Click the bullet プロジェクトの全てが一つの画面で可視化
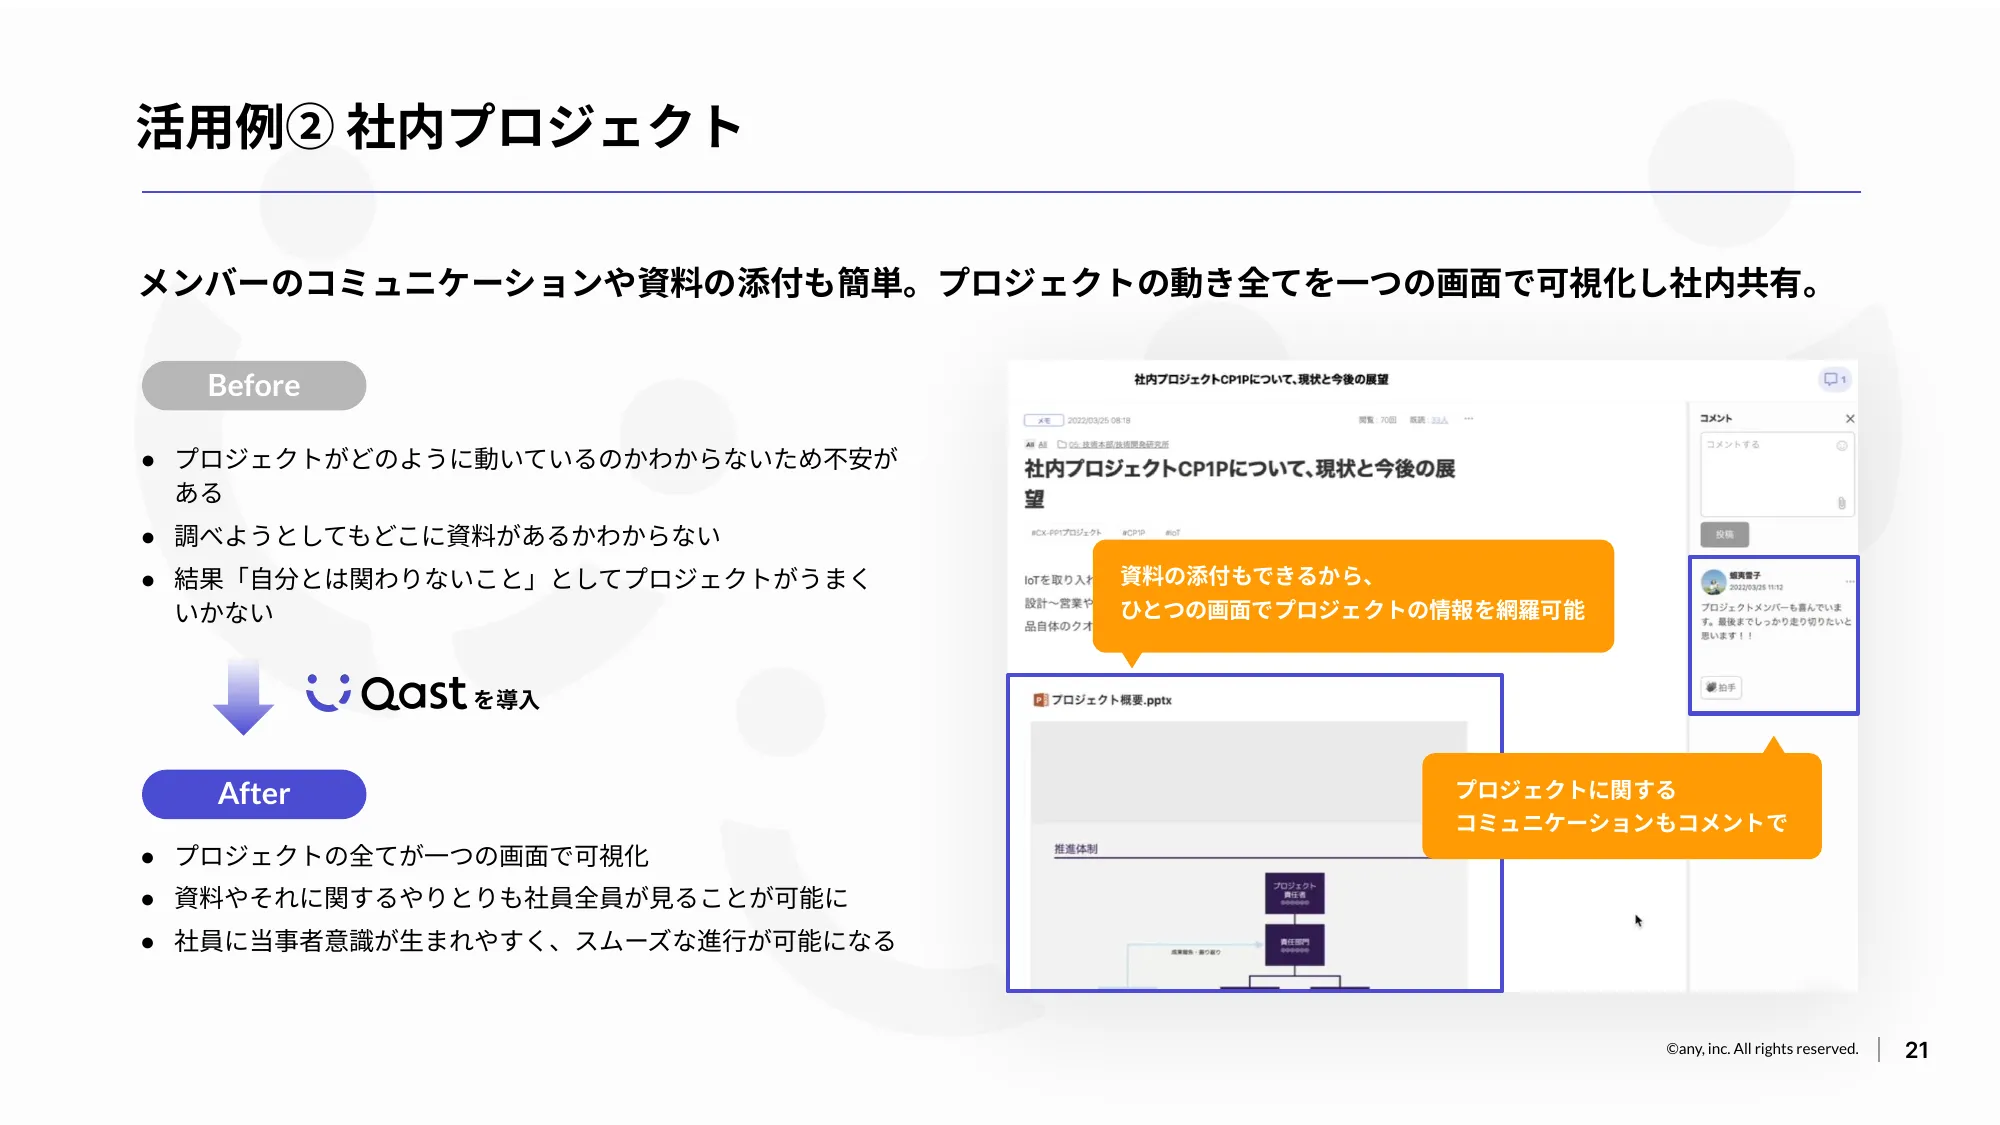The height and width of the screenshot is (1125, 2000). click(x=411, y=856)
